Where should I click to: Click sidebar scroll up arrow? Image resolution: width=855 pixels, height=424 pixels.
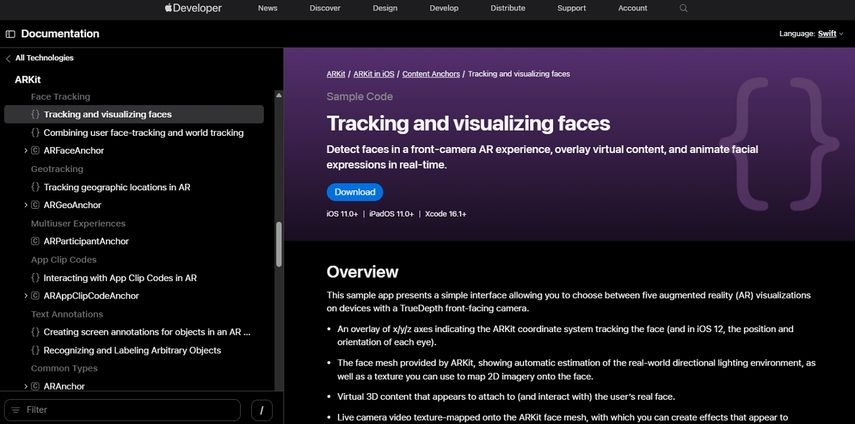(279, 95)
